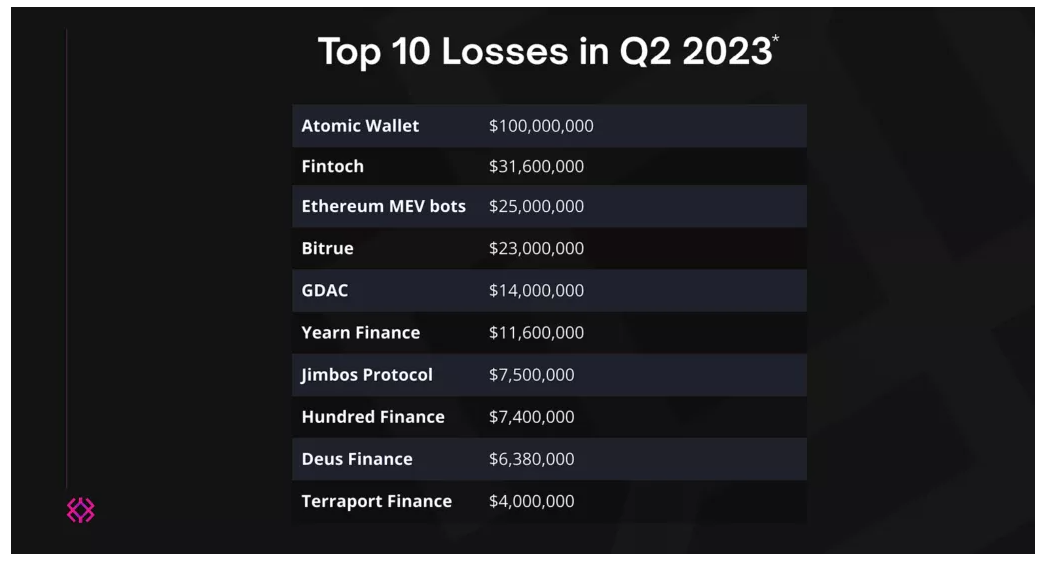Select the GDAC row label
Image resolution: width=1041 pixels, height=561 pixels.
325,290
